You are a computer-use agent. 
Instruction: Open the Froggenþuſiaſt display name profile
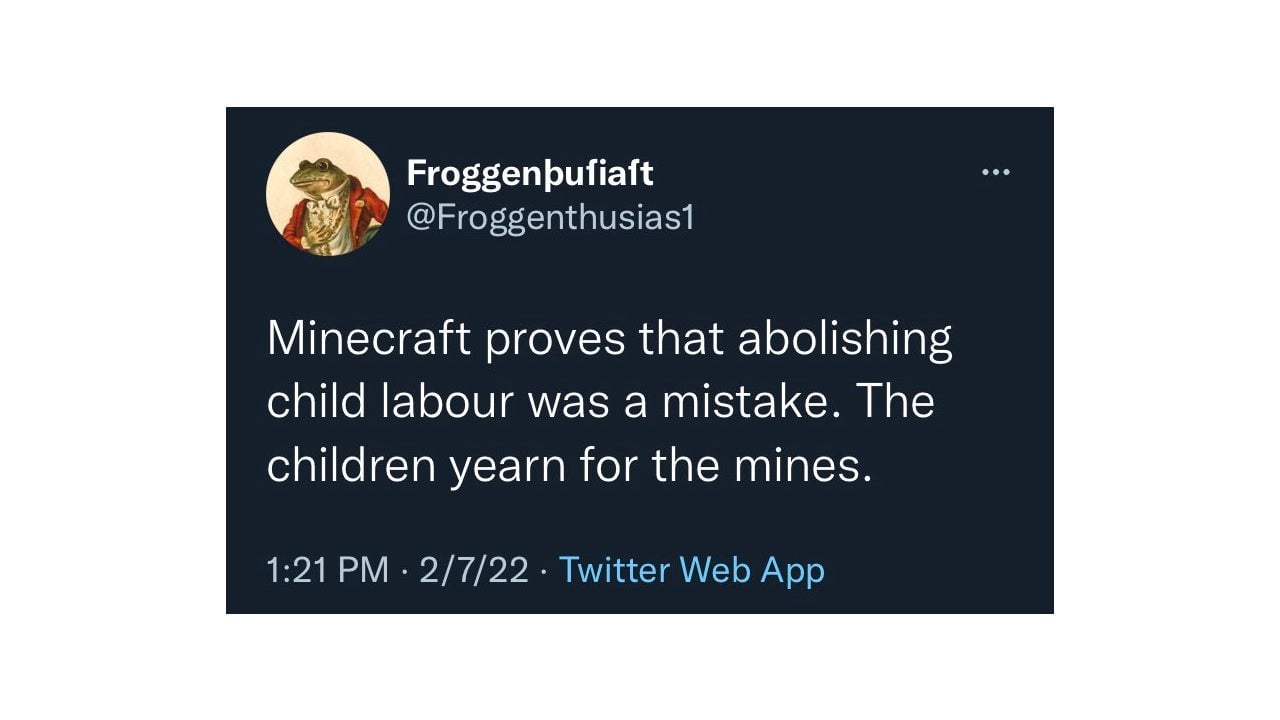(x=530, y=173)
